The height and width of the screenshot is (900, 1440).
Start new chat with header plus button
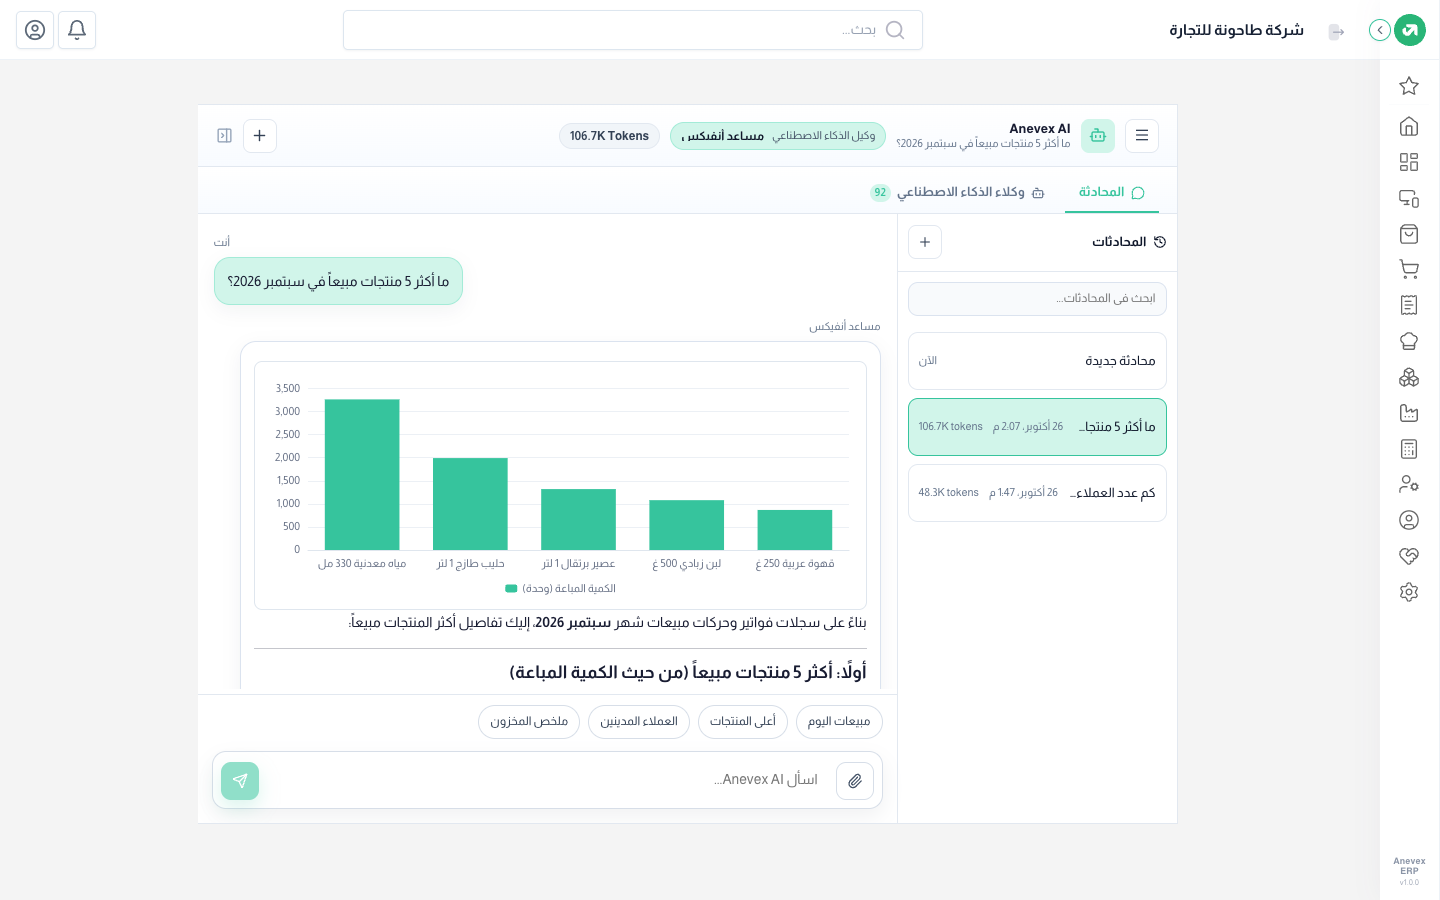pyautogui.click(x=260, y=136)
